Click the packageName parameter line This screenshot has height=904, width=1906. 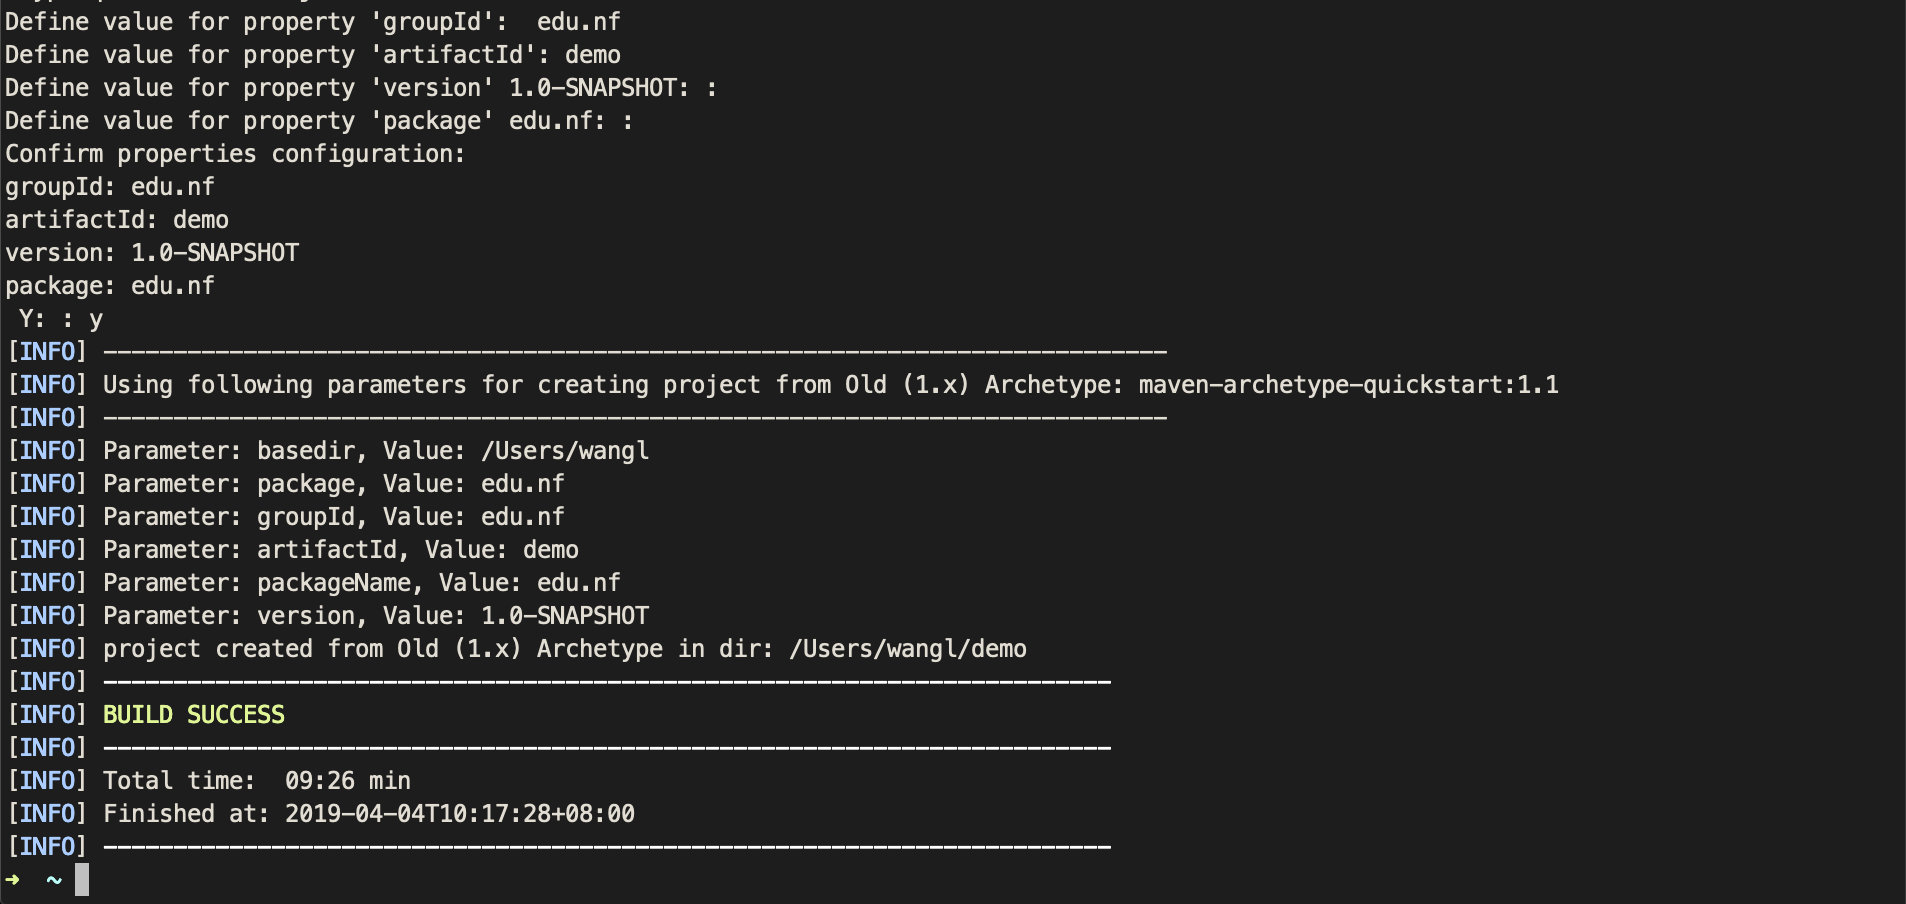[x=361, y=583]
